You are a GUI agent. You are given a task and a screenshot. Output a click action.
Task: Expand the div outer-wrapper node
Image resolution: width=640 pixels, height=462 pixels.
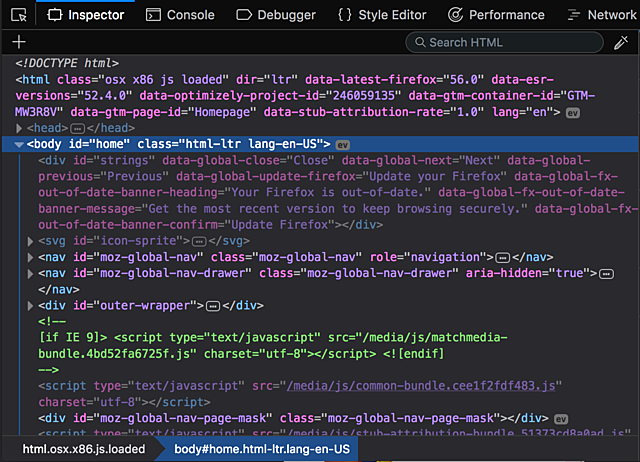pos(30,306)
